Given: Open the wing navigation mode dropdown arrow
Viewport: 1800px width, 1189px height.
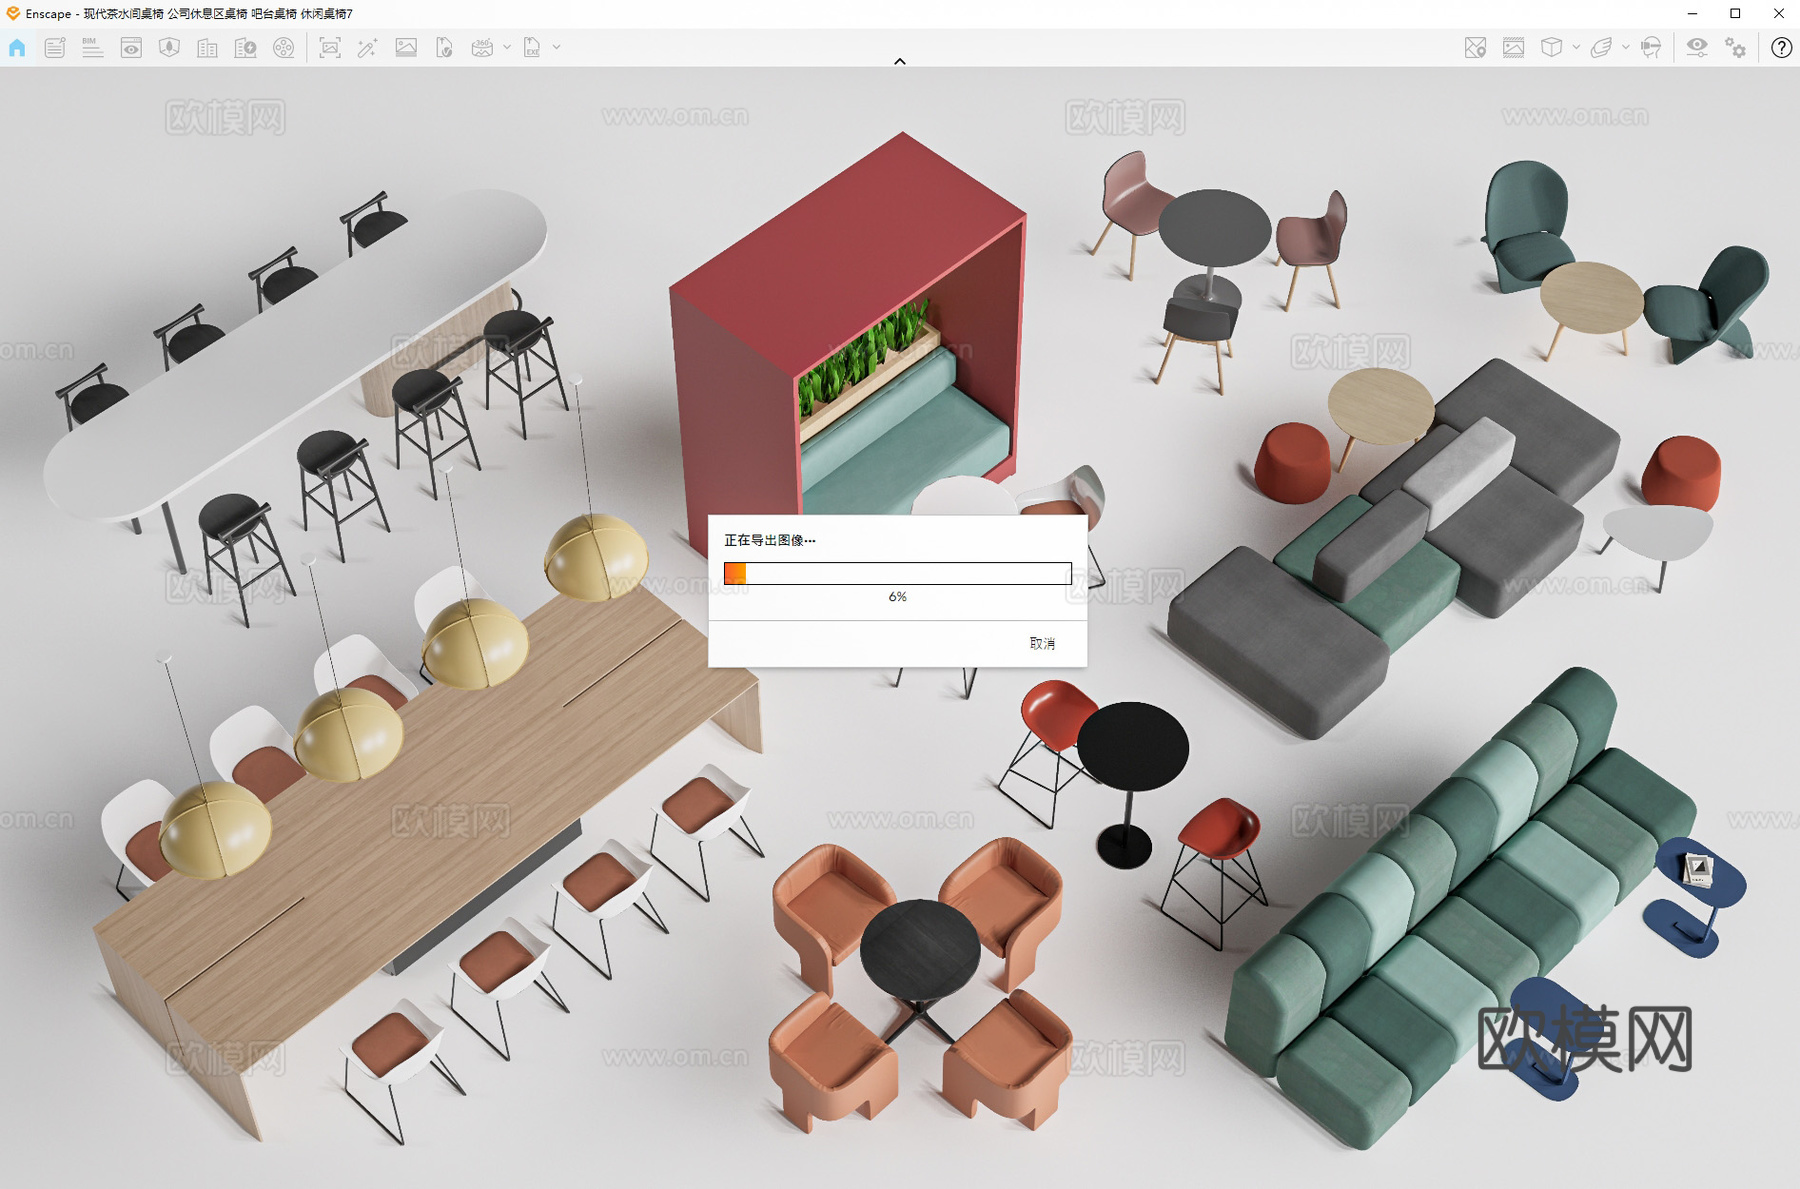Looking at the screenshot, I should [x=1626, y=47].
